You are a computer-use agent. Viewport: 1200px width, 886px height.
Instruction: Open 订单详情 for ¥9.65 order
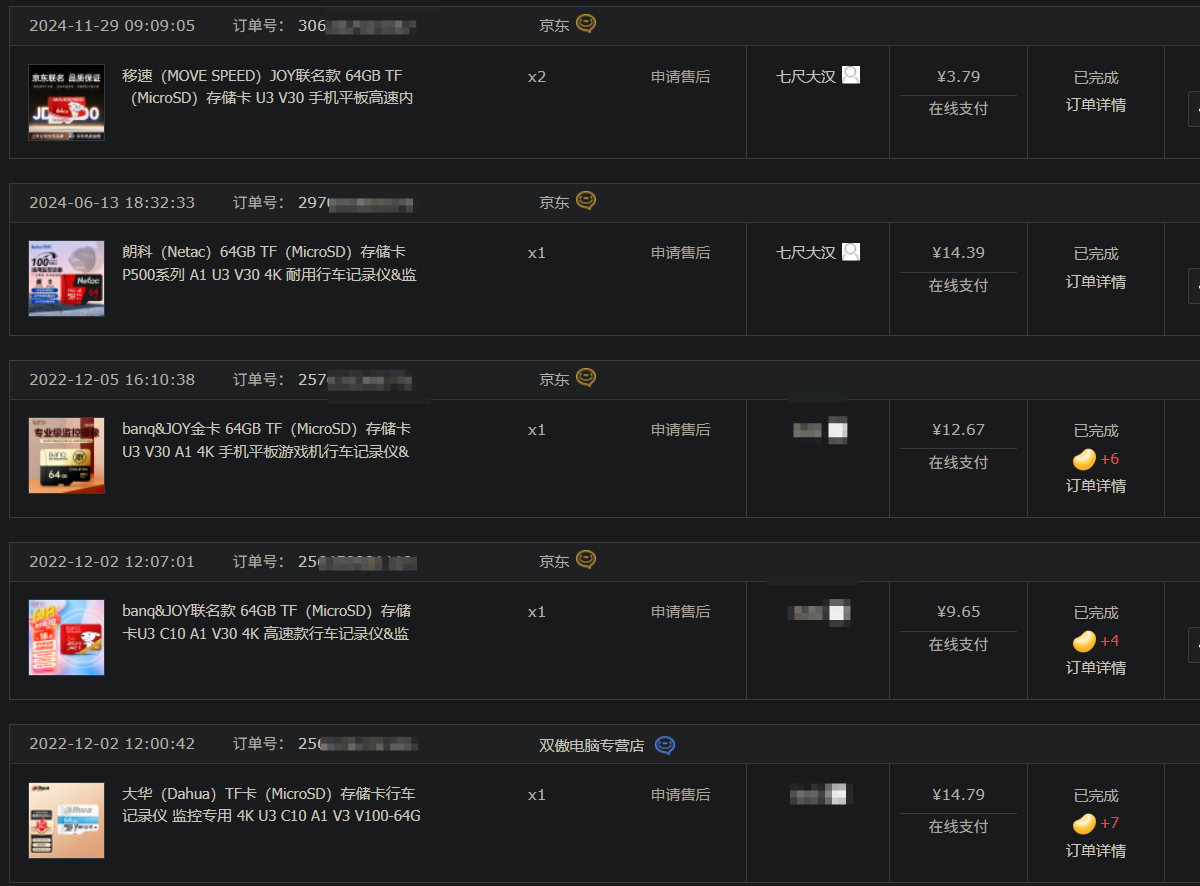[x=1096, y=668]
